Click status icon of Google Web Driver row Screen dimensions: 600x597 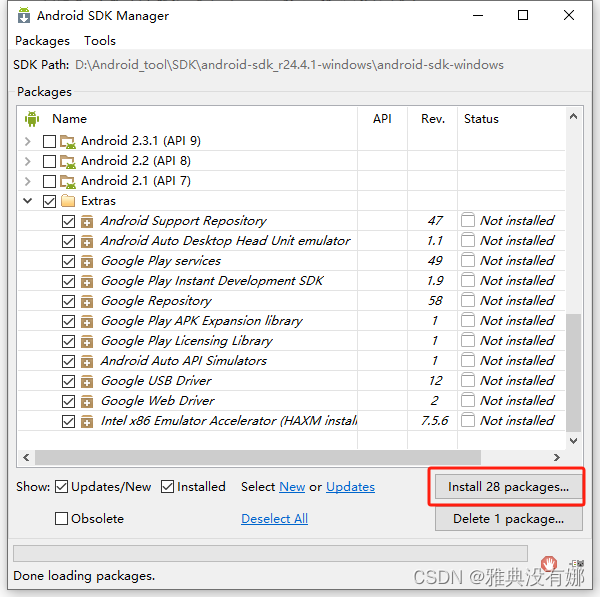(x=468, y=400)
